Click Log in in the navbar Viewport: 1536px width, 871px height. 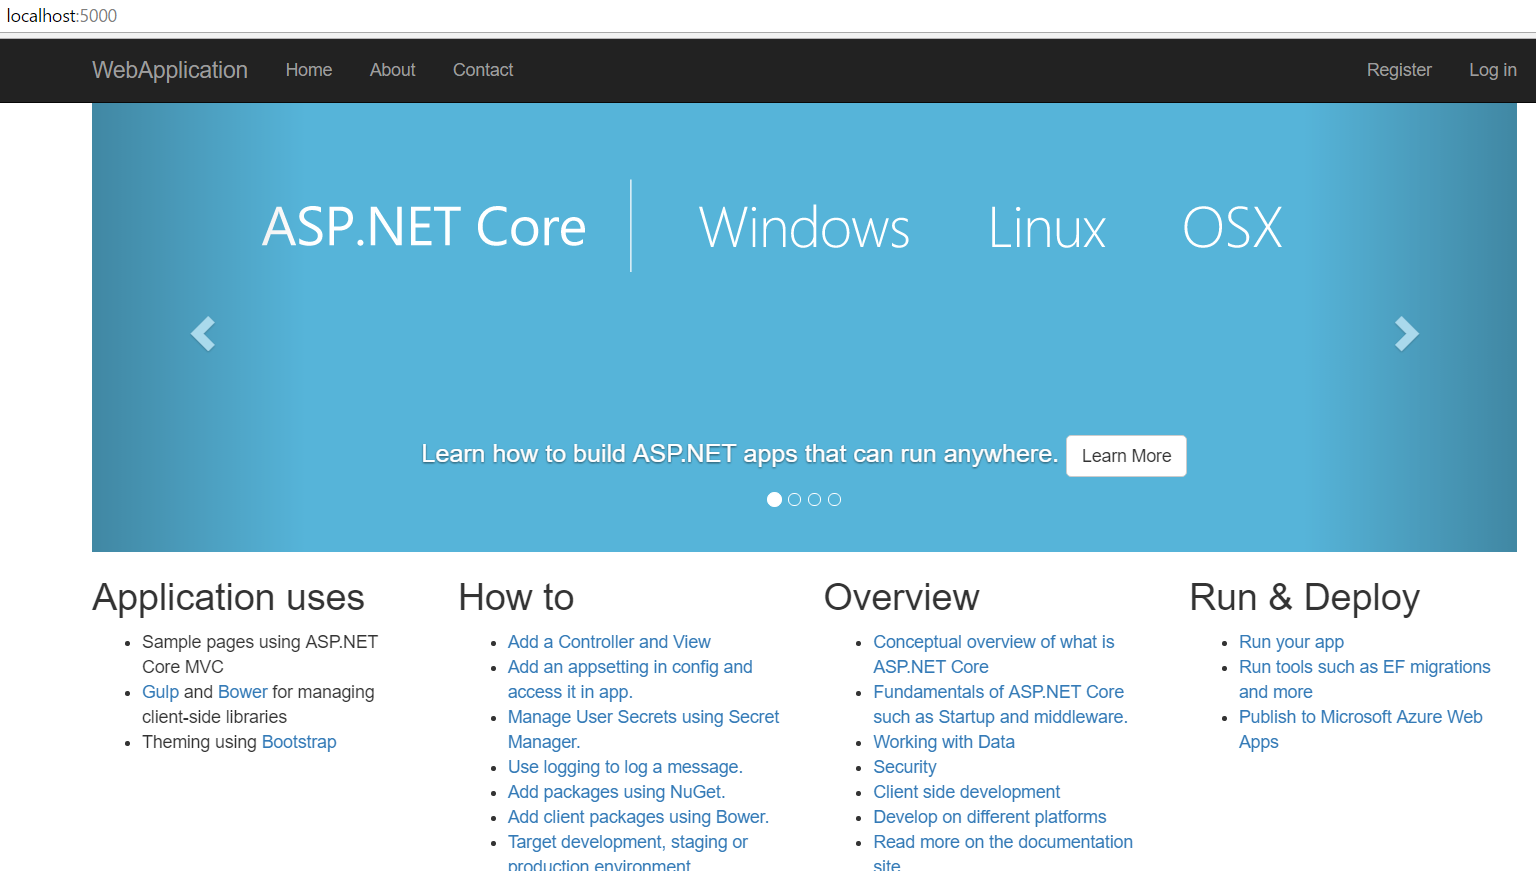point(1492,70)
